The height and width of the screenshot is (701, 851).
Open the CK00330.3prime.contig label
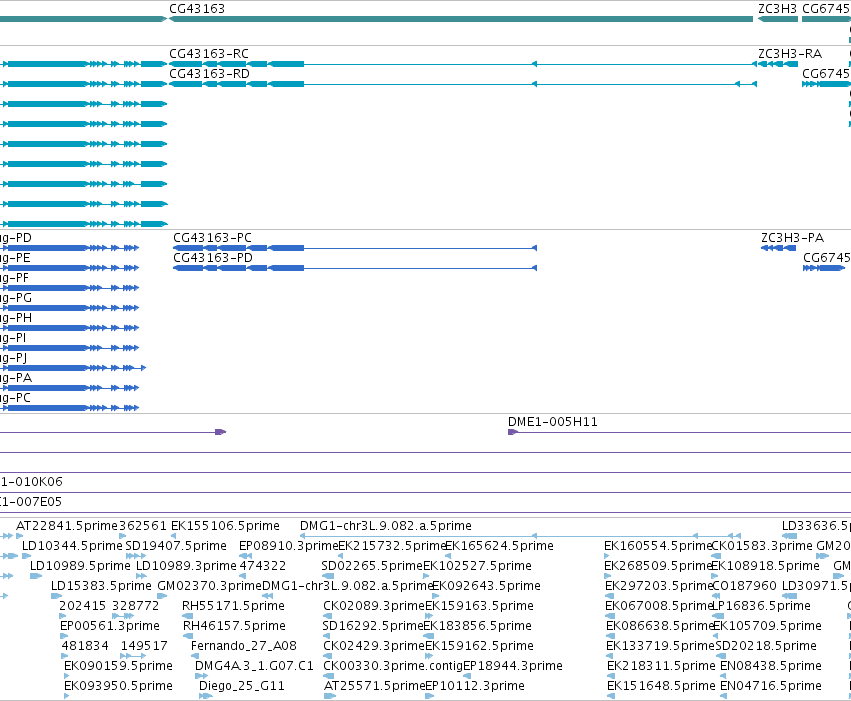coord(393,666)
